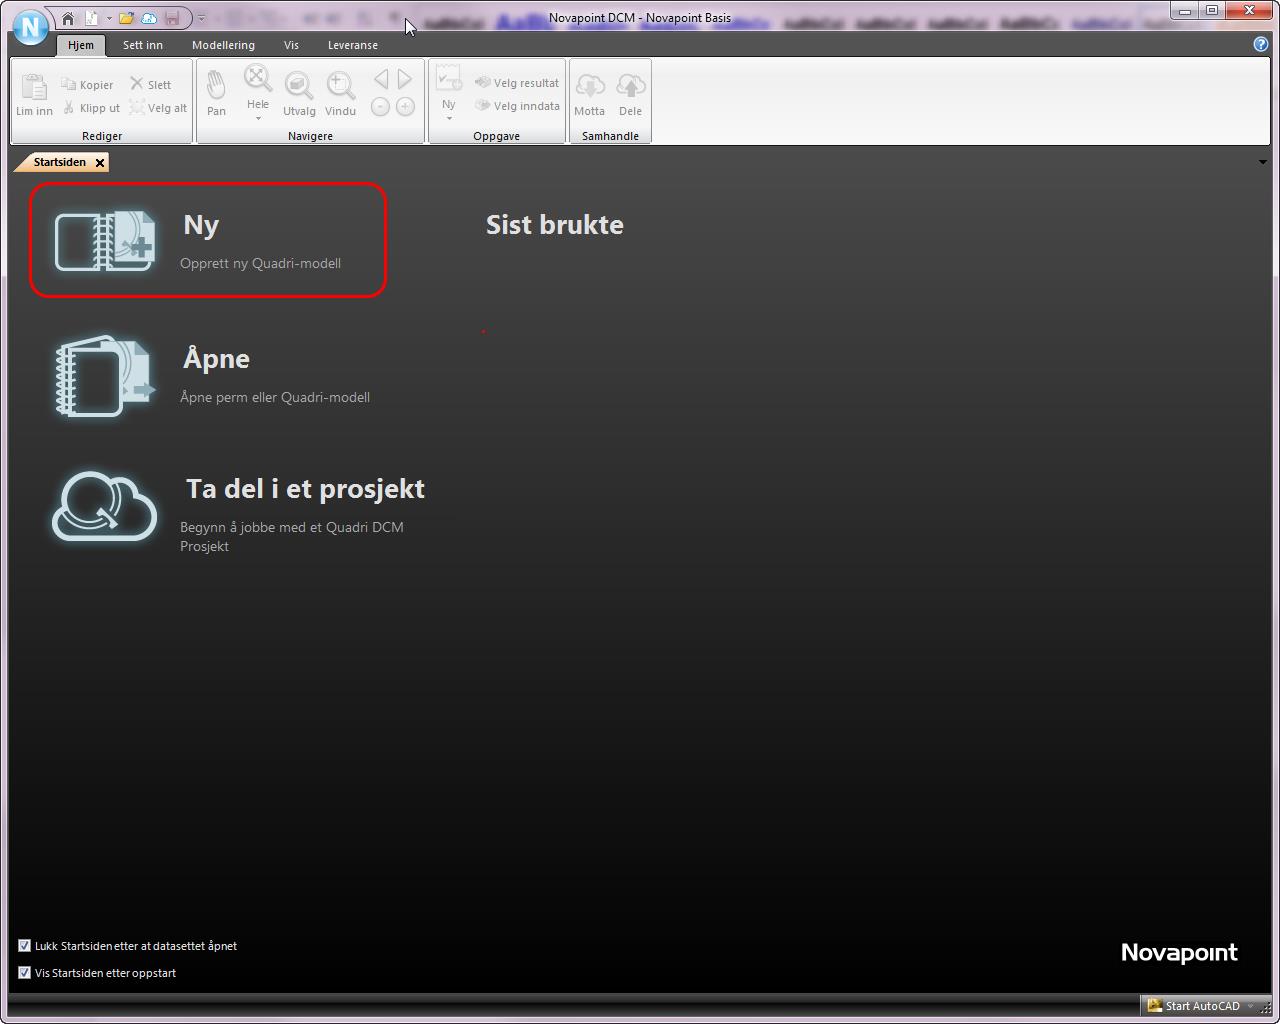The height and width of the screenshot is (1024, 1280).
Task: Toggle Vis Startsiden etter oppstart checkbox
Action: (x=25, y=972)
